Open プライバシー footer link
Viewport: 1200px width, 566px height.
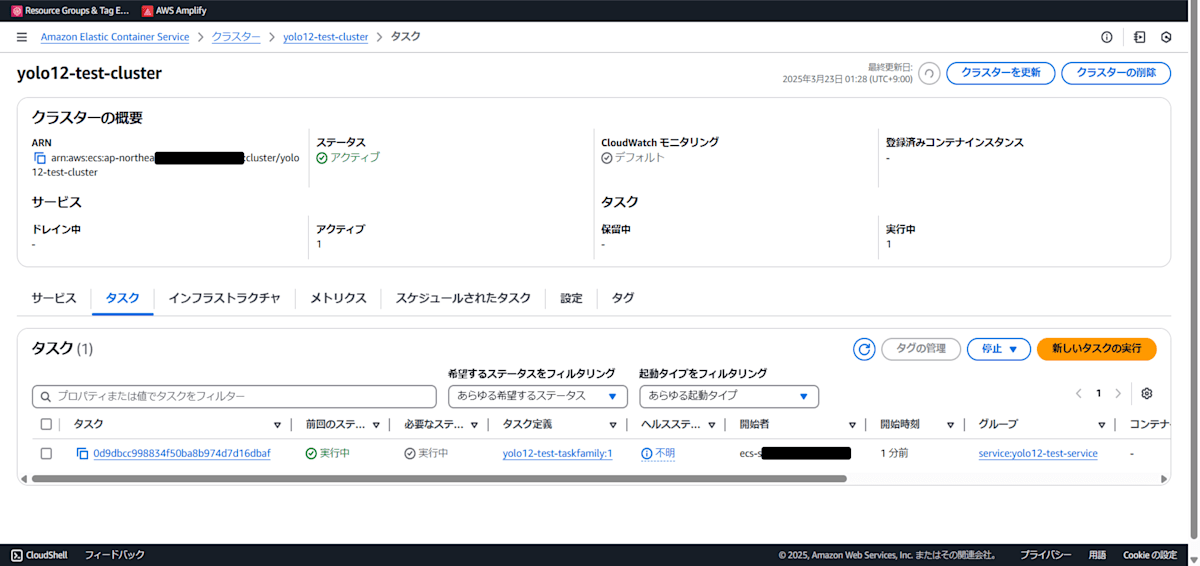click(x=1046, y=555)
